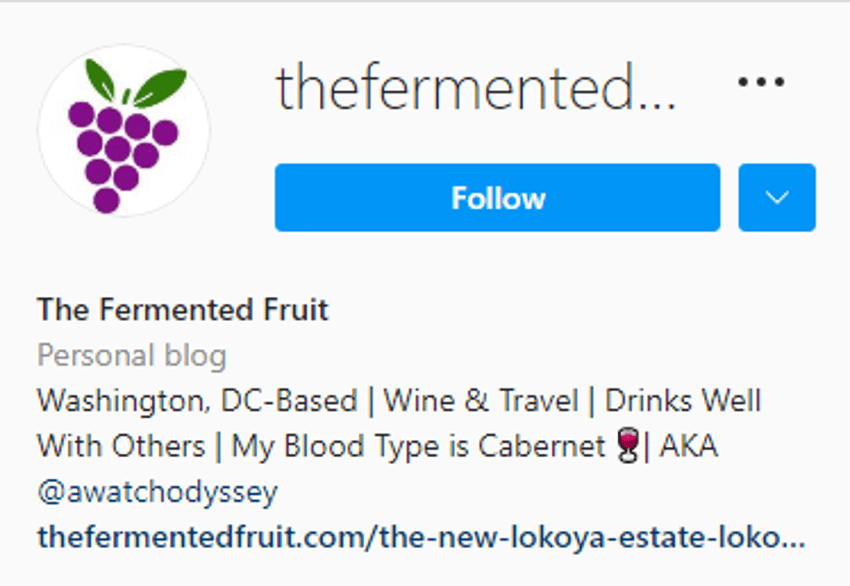Click the Washington, DC-Based bio text
Screen dimensions: 850x586
tap(197, 401)
